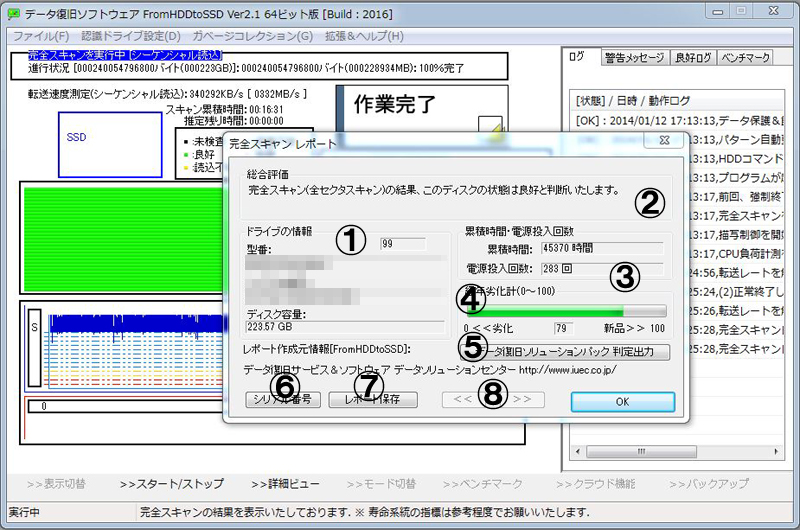Switch to the ベンチマーク tab
Viewport: 800px width, 530px height.
(745, 58)
